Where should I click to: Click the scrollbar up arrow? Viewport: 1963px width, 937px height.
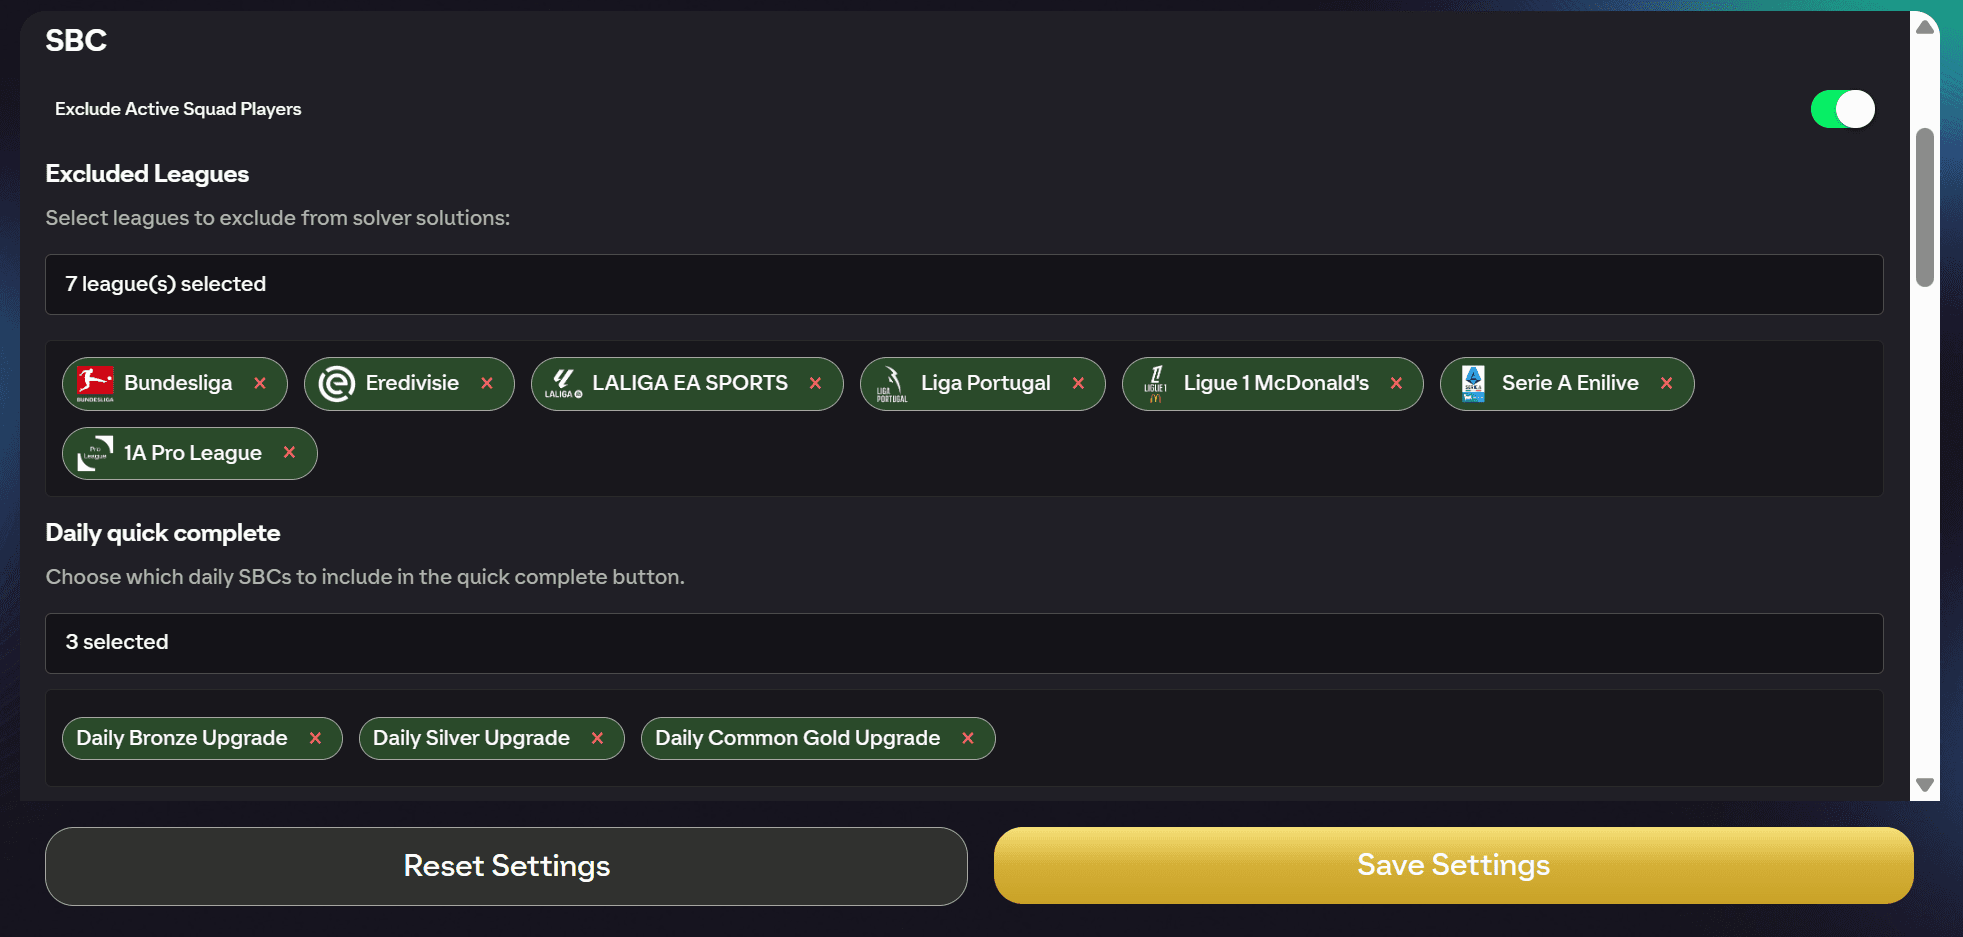tap(1925, 27)
